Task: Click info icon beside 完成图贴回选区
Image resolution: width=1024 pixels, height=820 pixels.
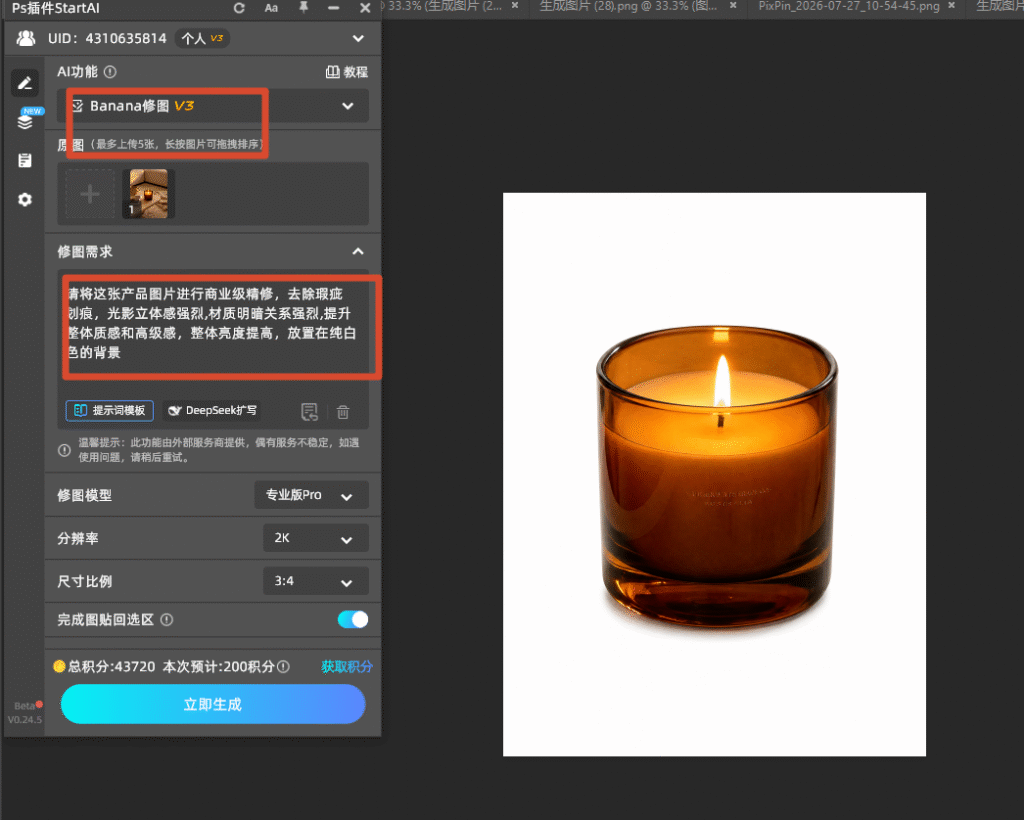Action: coord(167,620)
